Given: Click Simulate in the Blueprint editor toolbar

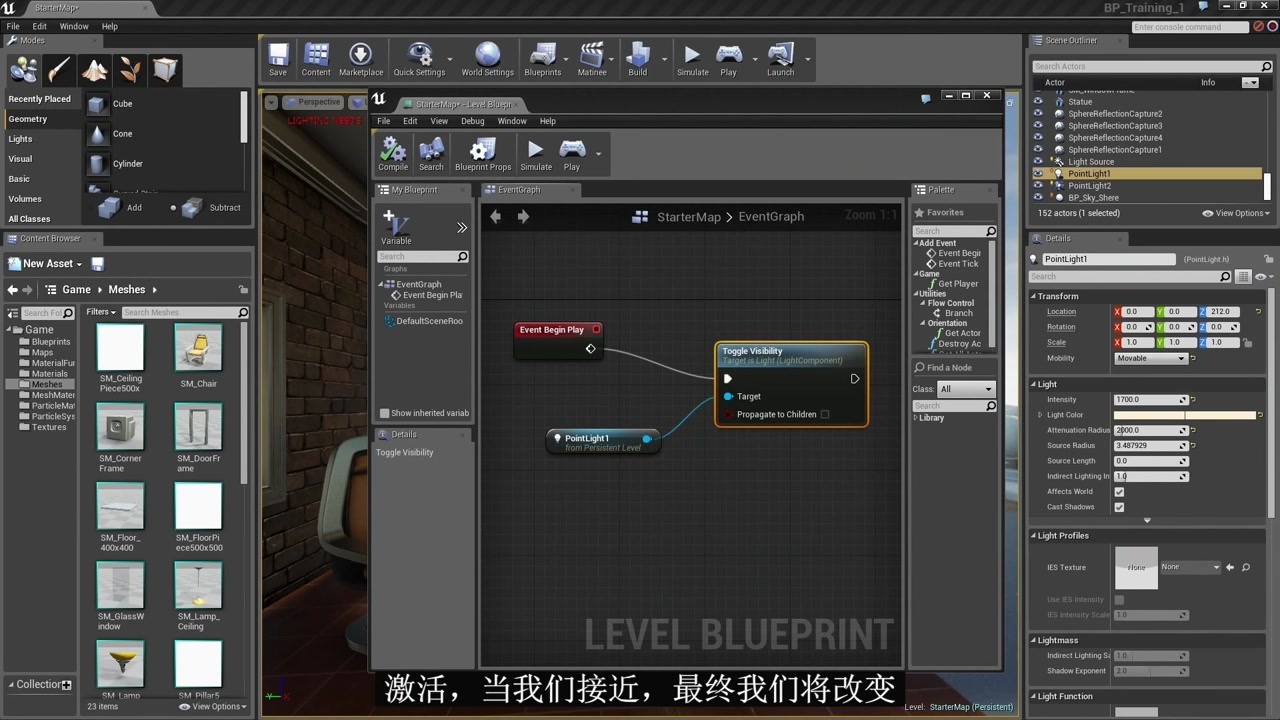Looking at the screenshot, I should pos(536,154).
